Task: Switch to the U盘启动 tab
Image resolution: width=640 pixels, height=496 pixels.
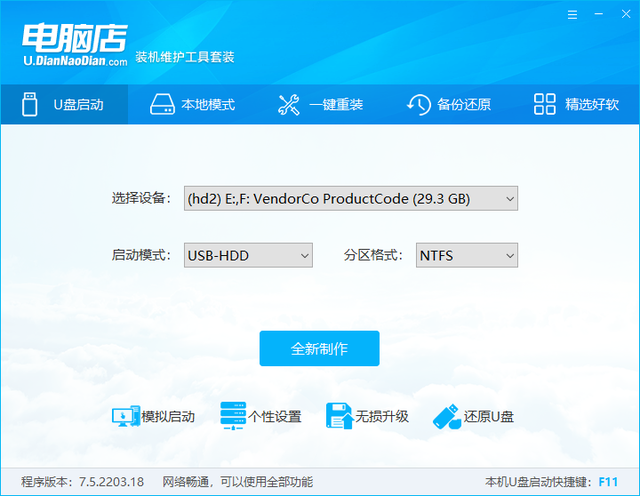Action: coord(64,105)
